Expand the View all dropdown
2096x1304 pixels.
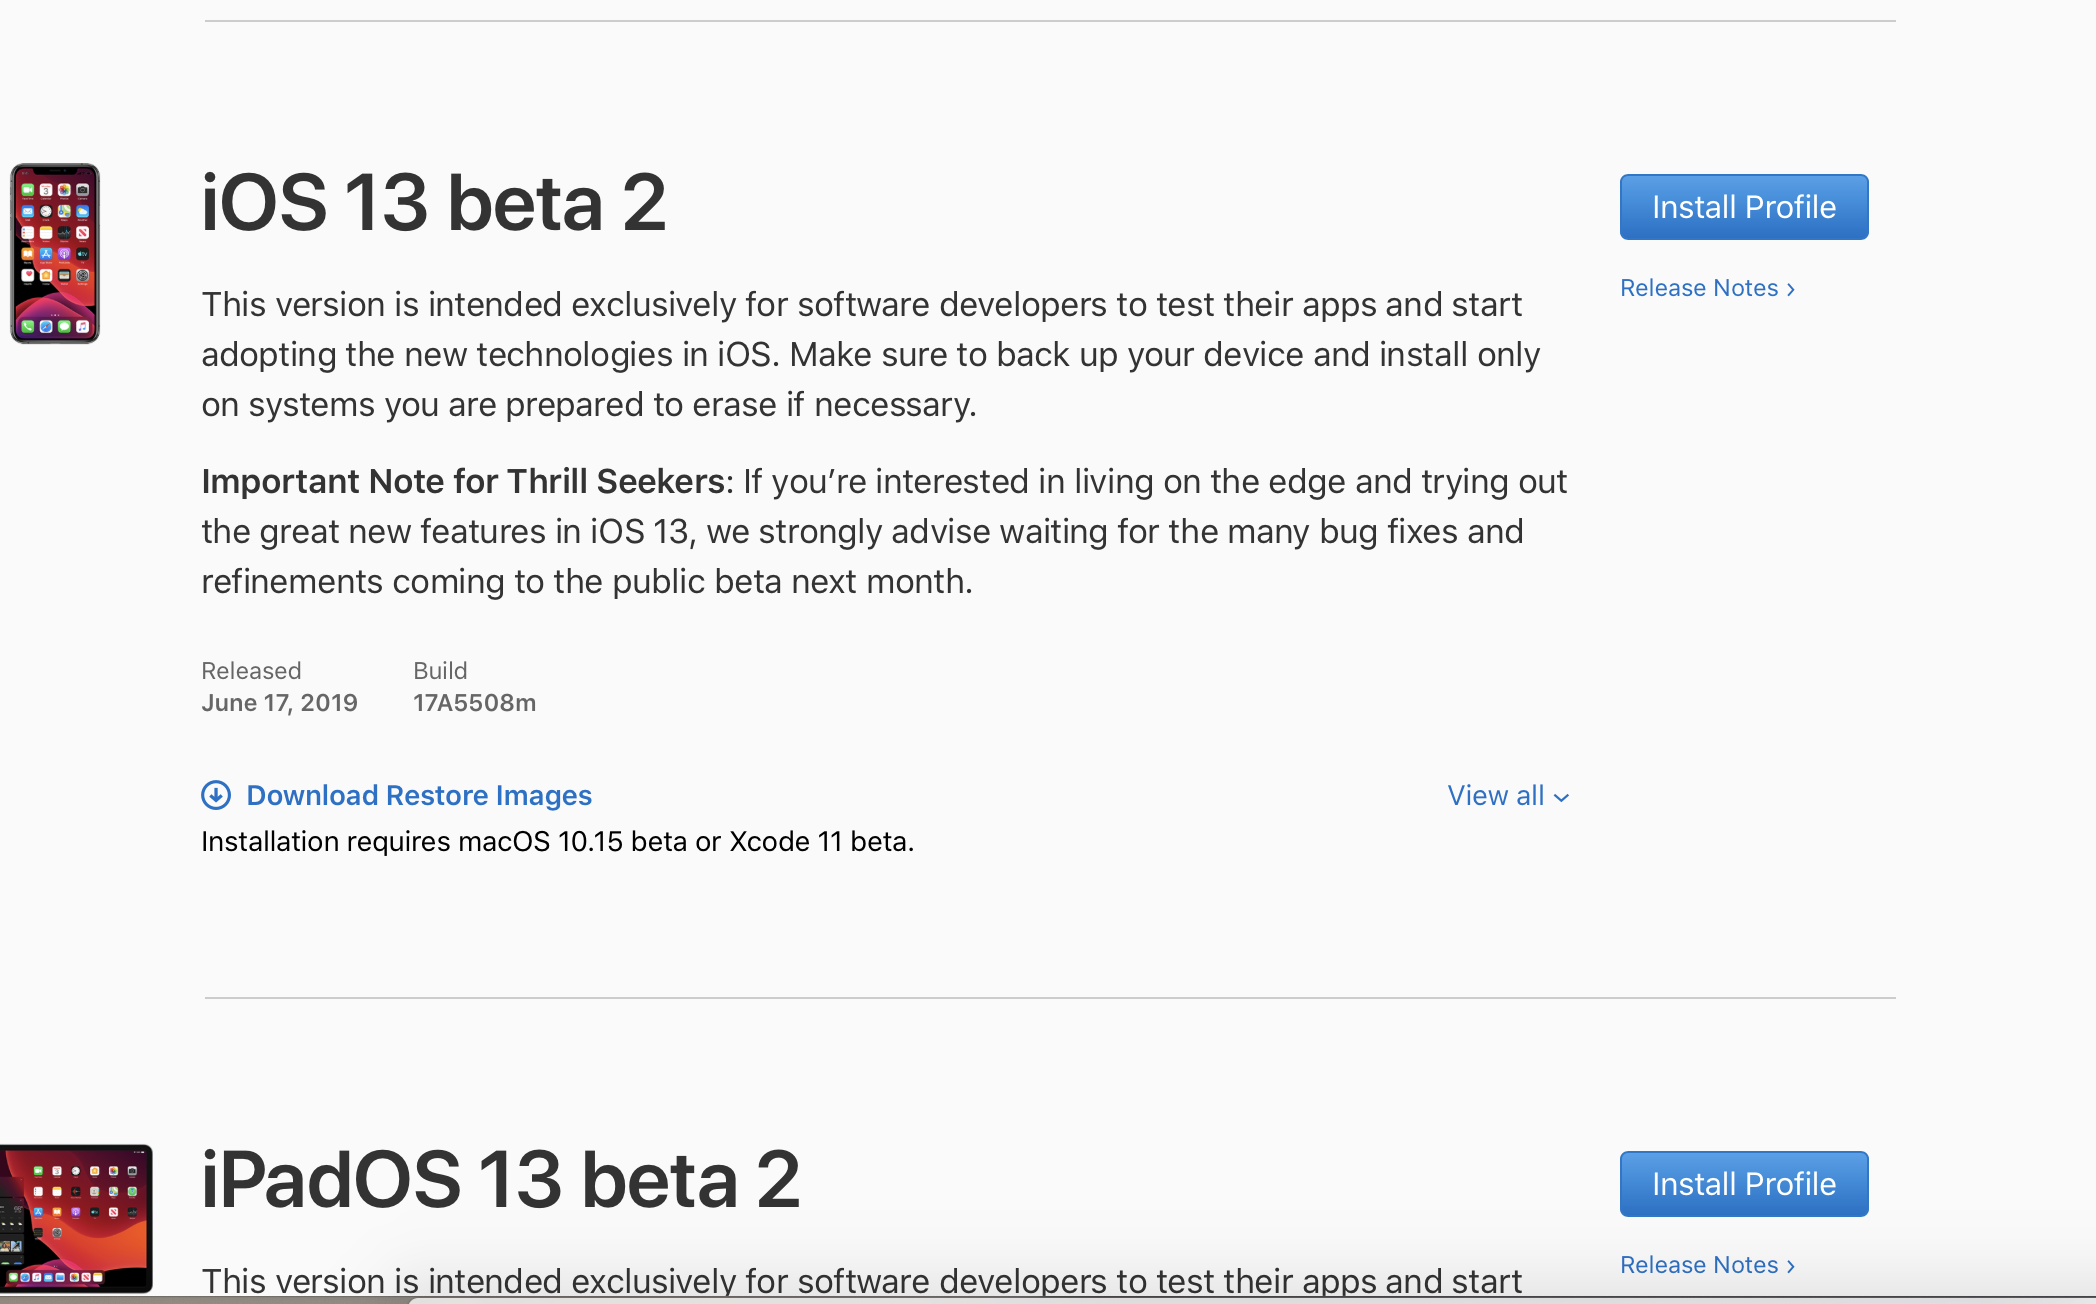[1496, 795]
